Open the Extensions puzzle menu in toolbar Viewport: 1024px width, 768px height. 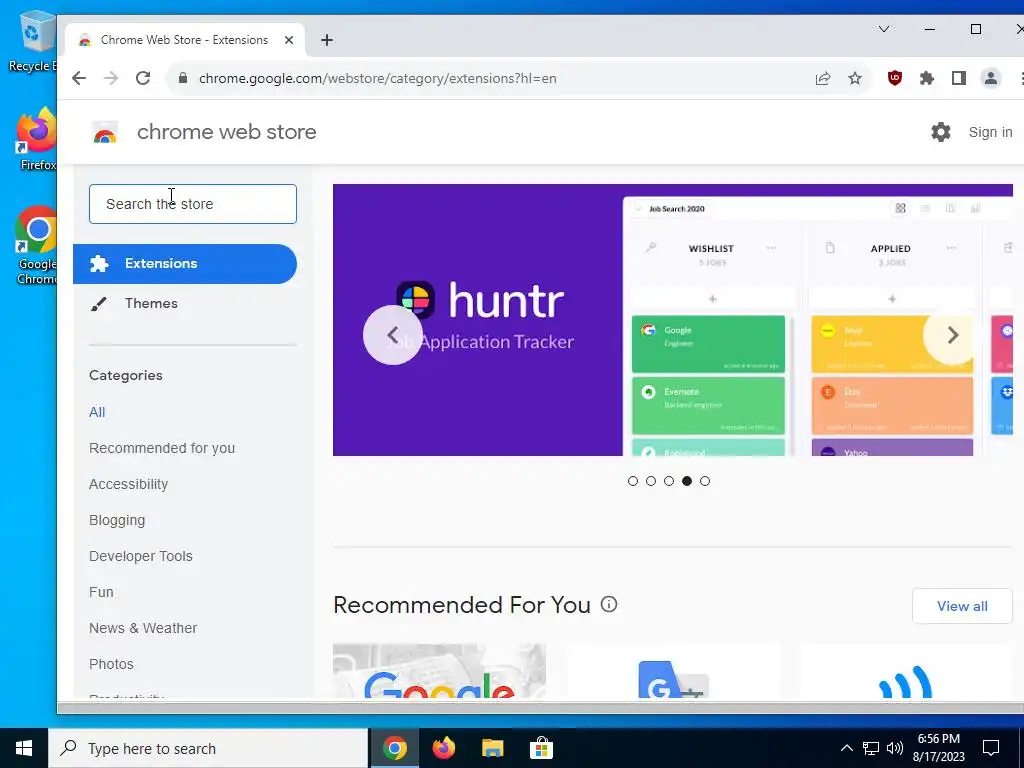(927, 78)
